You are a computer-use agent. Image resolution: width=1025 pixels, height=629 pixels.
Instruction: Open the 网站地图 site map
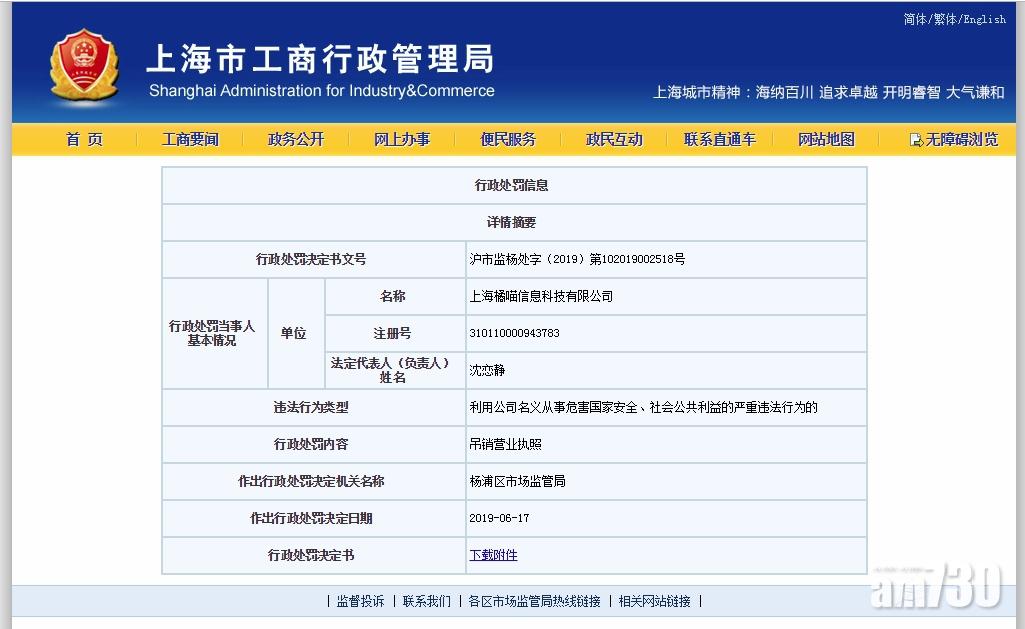coord(826,140)
